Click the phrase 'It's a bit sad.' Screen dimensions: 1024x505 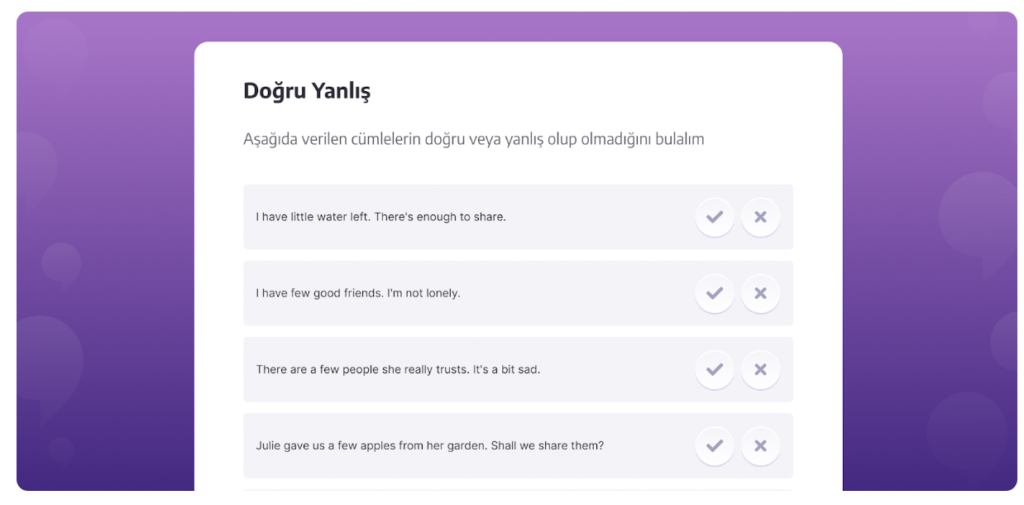pyautogui.click(x=507, y=369)
